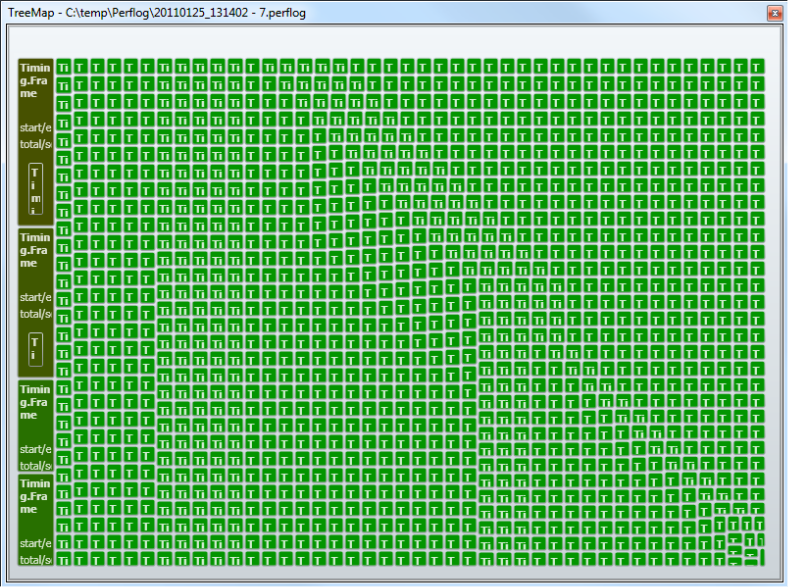Click the TreeMap window title bar text
789x588 pixels.
click(157, 13)
